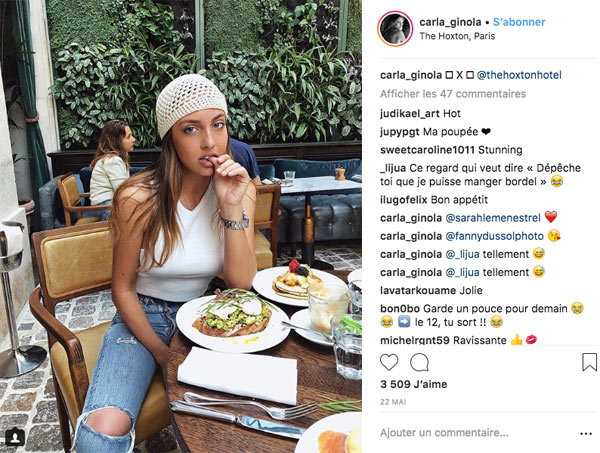
Task: View the 3 509 J'aime likes list
Action: click(x=414, y=384)
